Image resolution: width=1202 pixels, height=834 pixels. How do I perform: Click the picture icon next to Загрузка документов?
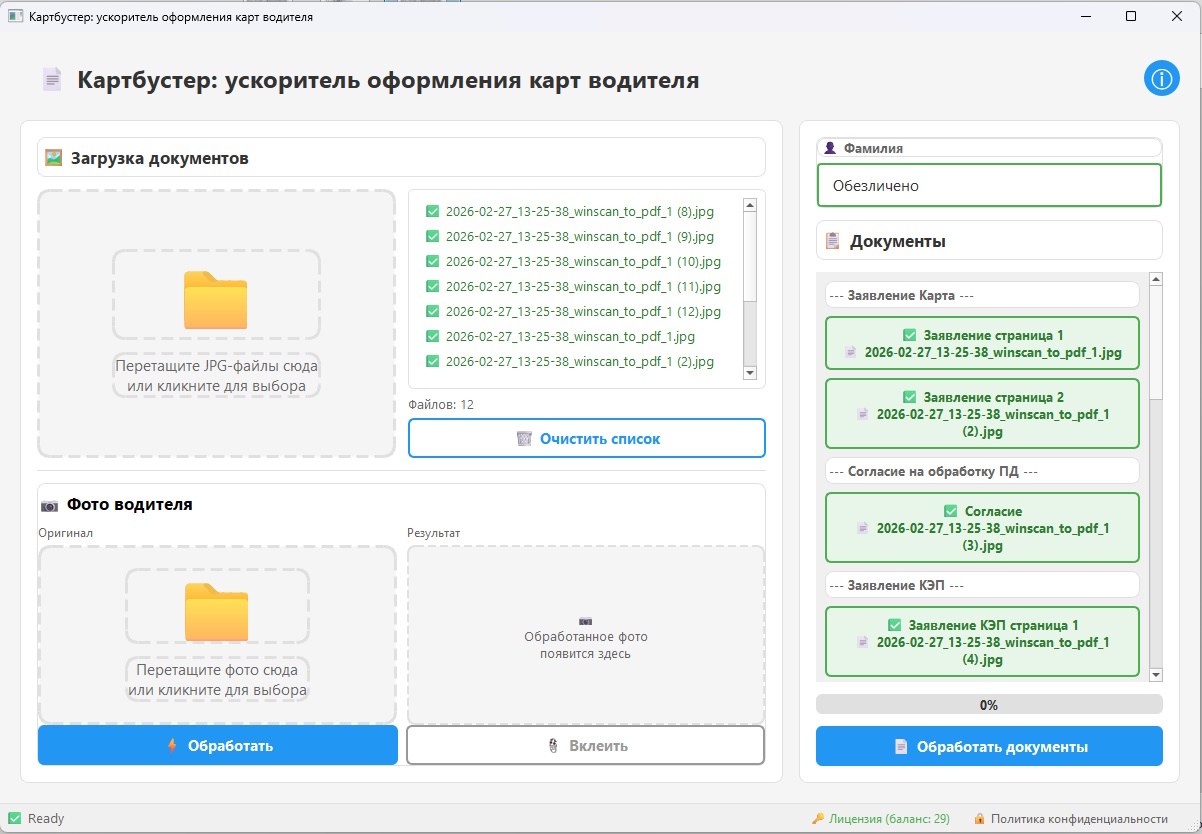tap(54, 158)
